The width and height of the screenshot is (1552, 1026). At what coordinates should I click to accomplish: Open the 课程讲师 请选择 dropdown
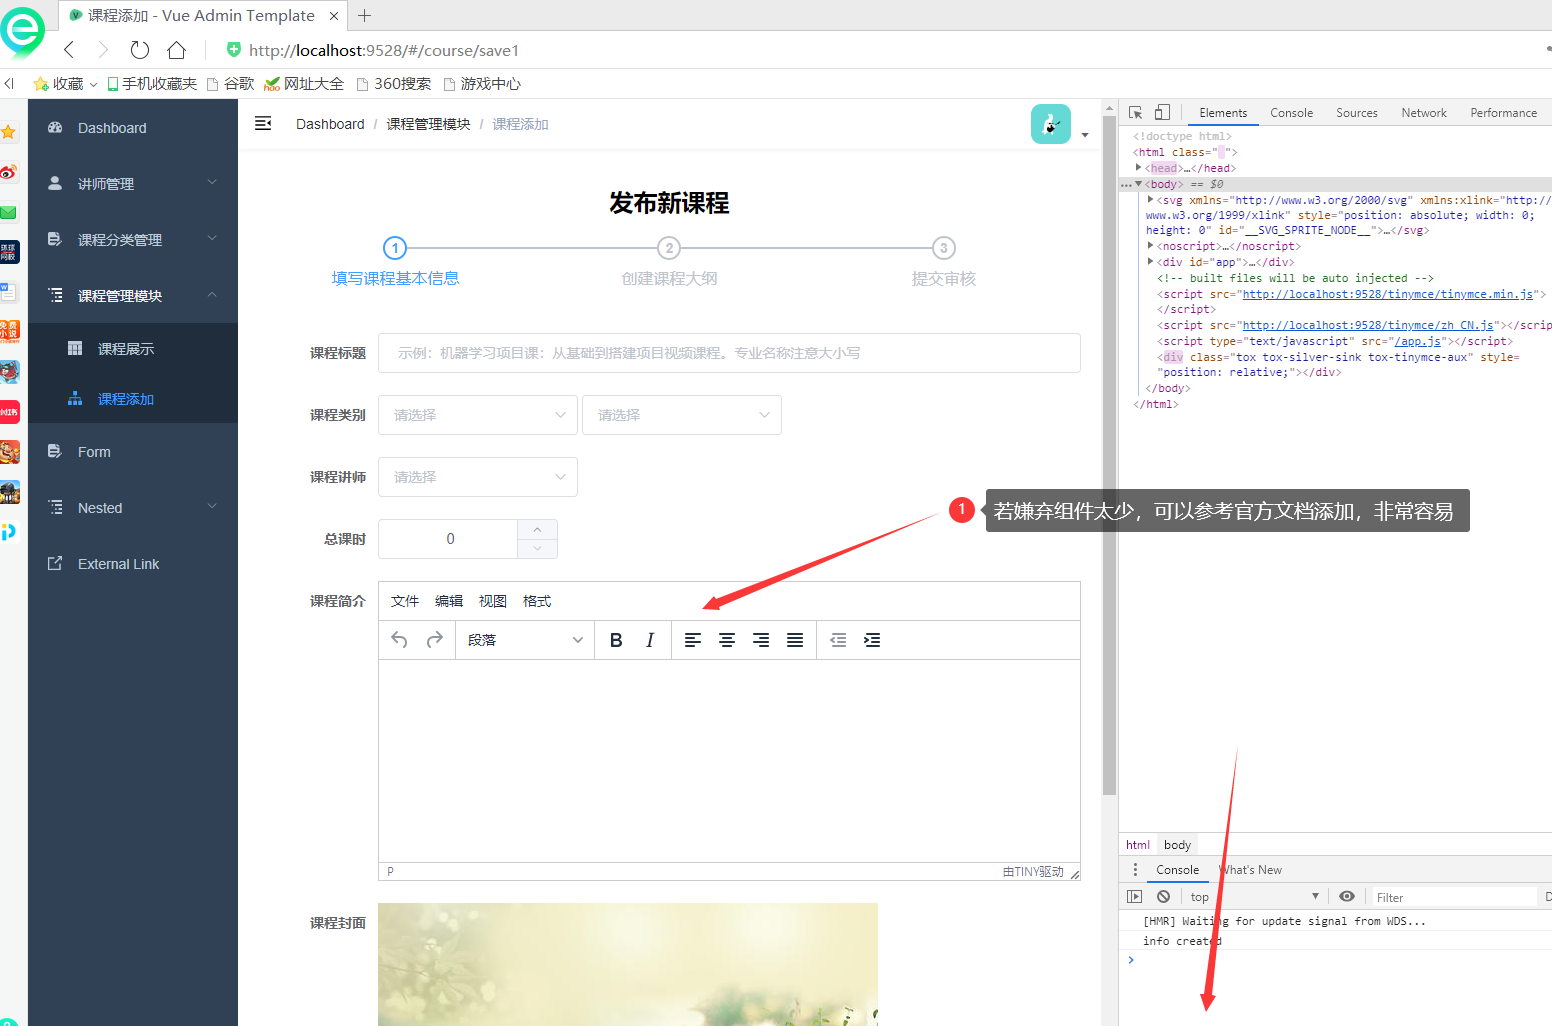pyautogui.click(x=477, y=477)
